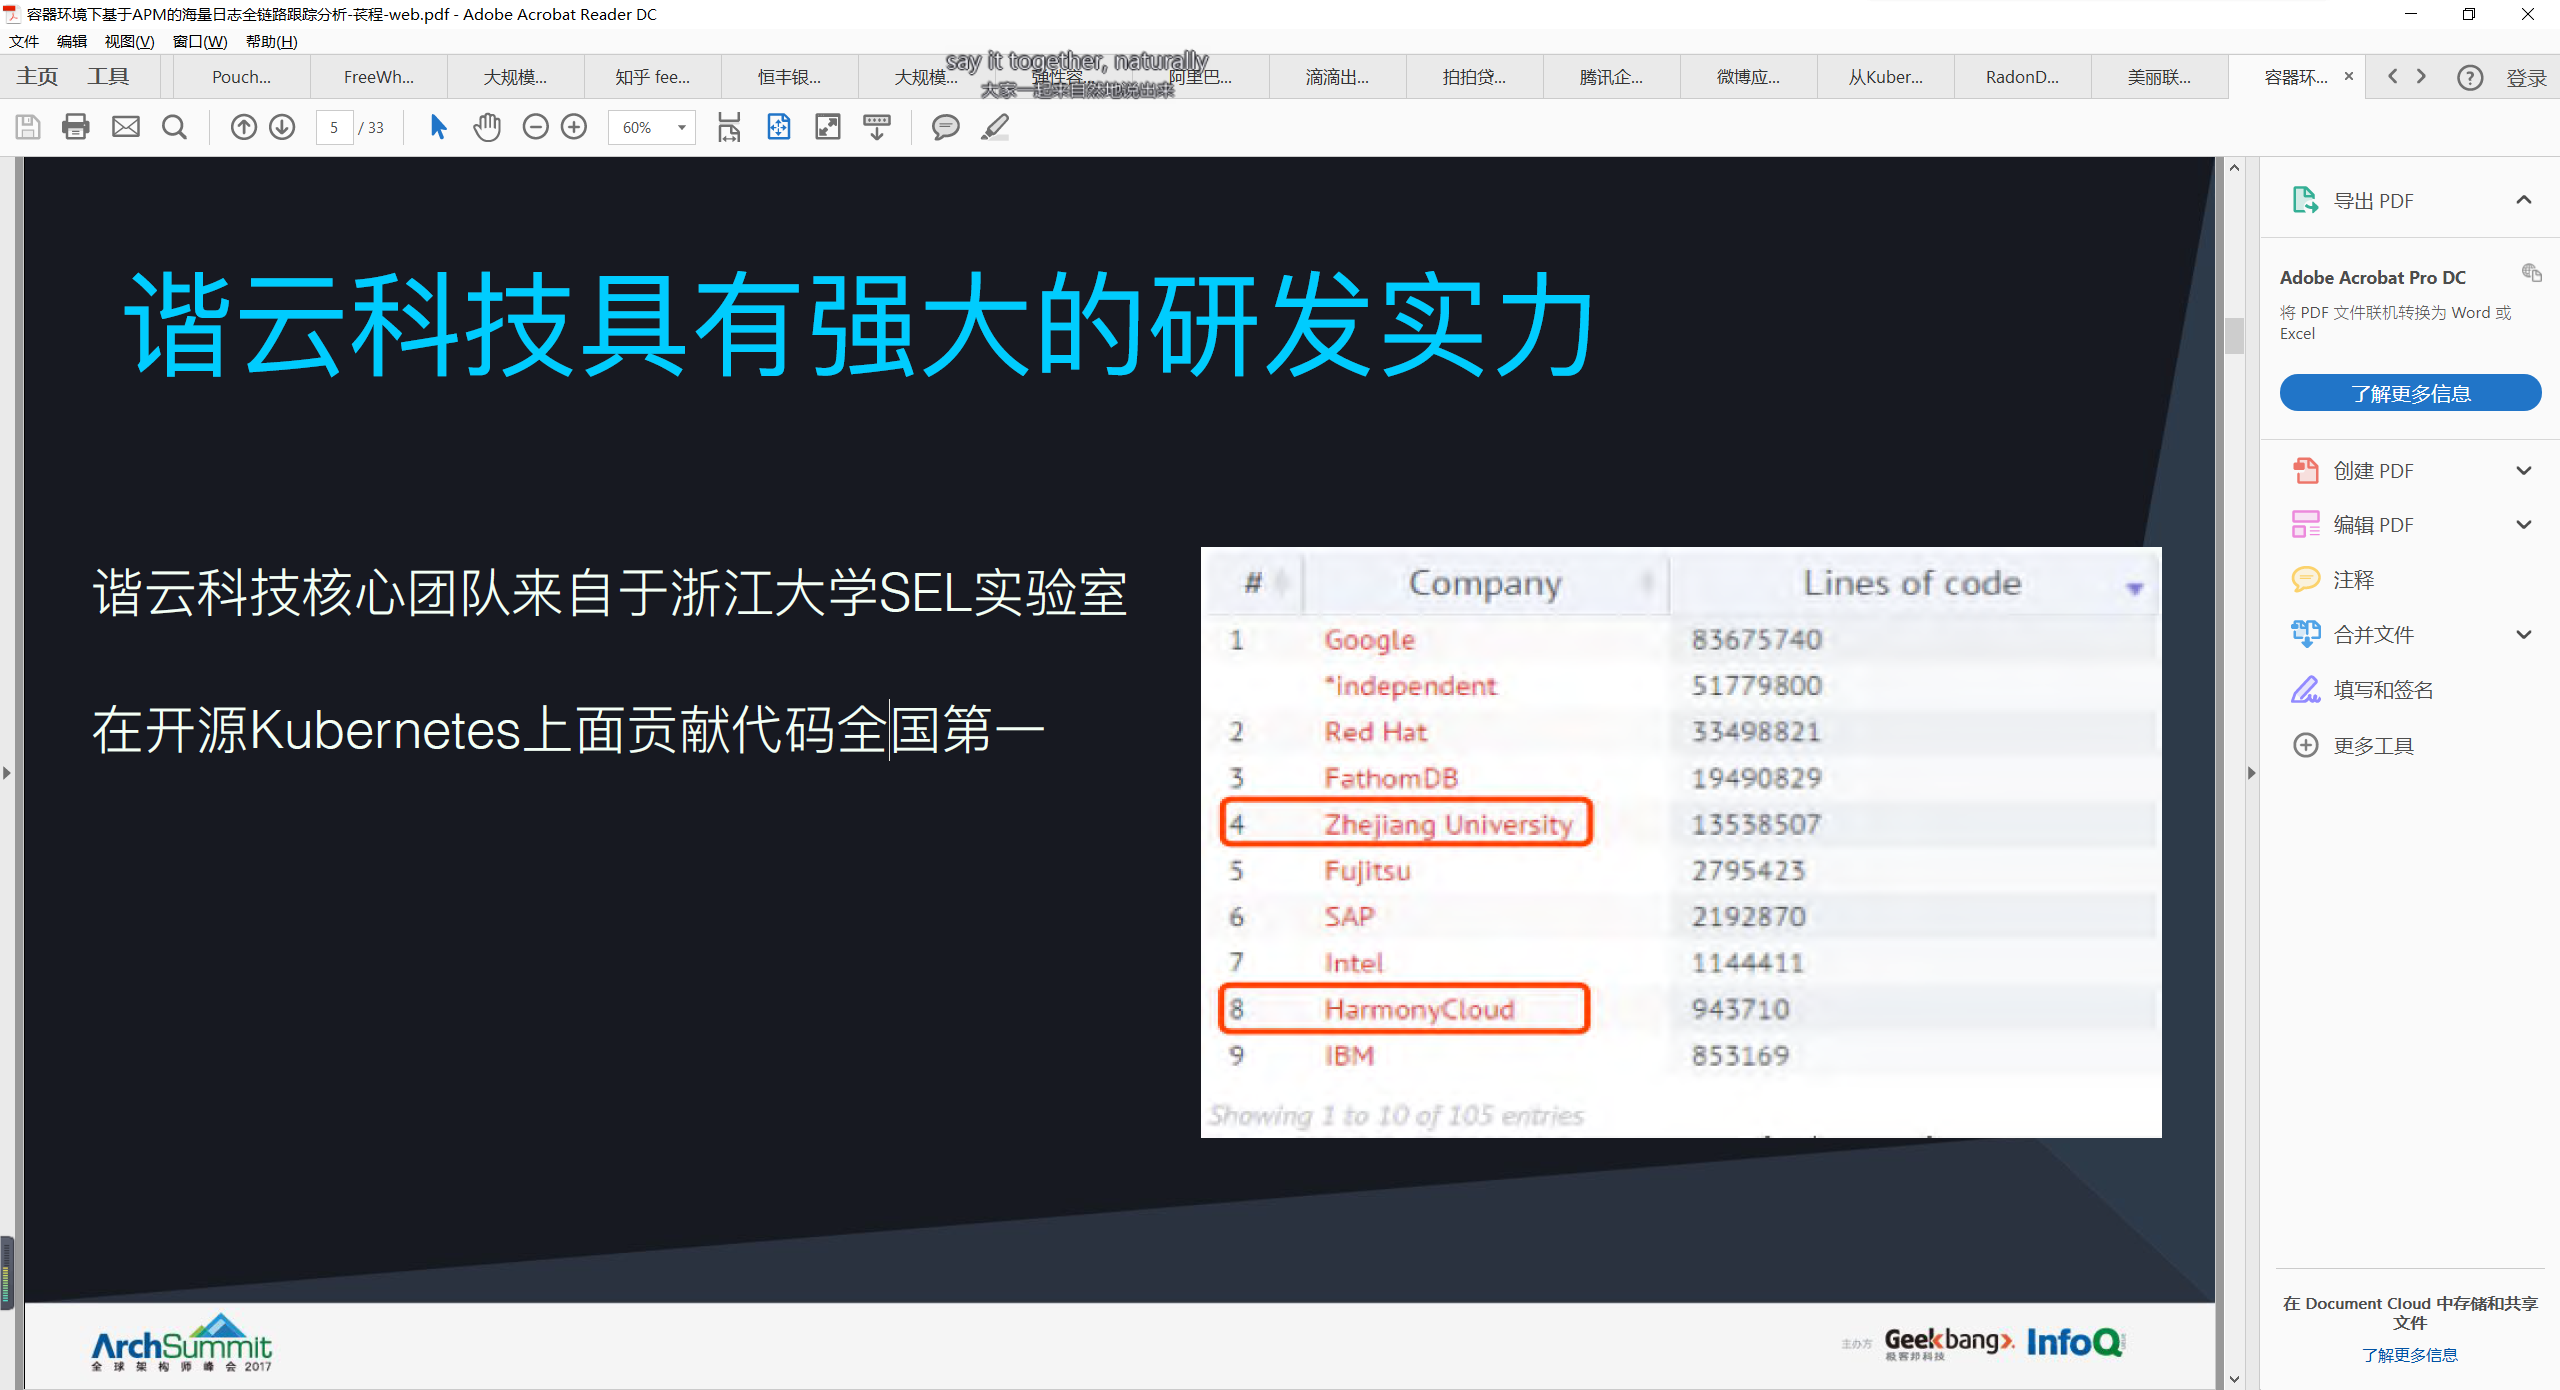Select the highlight text pen icon
2560x1390 pixels.
995,127
